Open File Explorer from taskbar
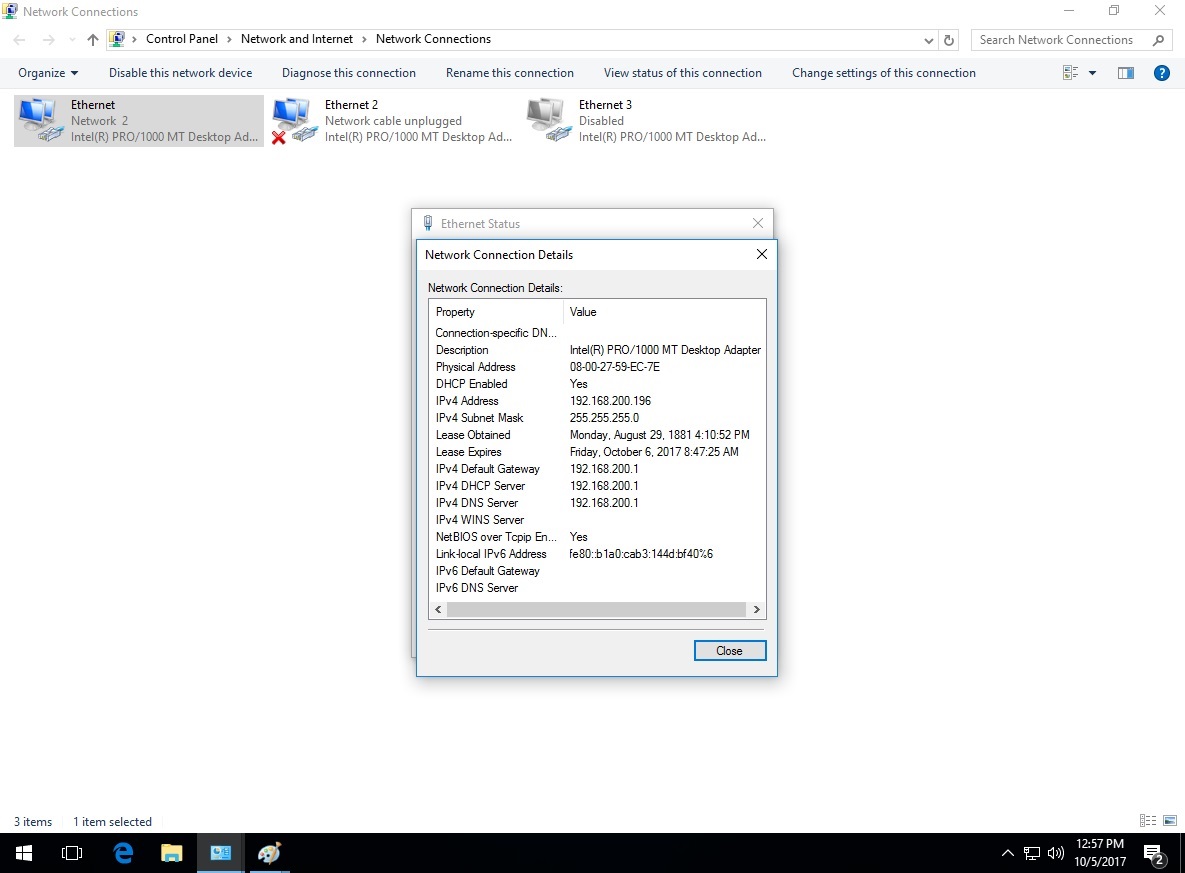Viewport: 1185px width, 873px height. (172, 853)
